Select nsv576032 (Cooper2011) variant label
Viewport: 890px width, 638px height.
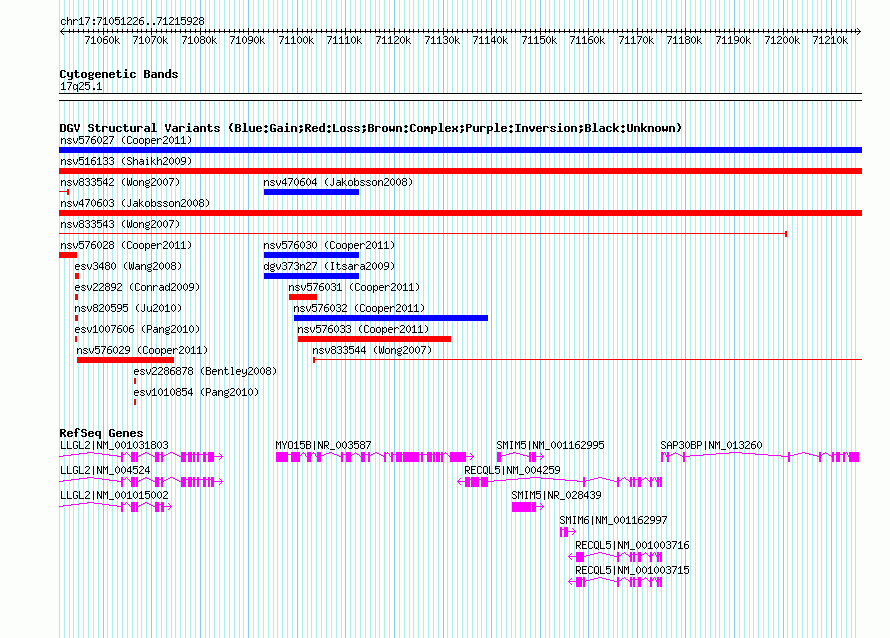359,308
